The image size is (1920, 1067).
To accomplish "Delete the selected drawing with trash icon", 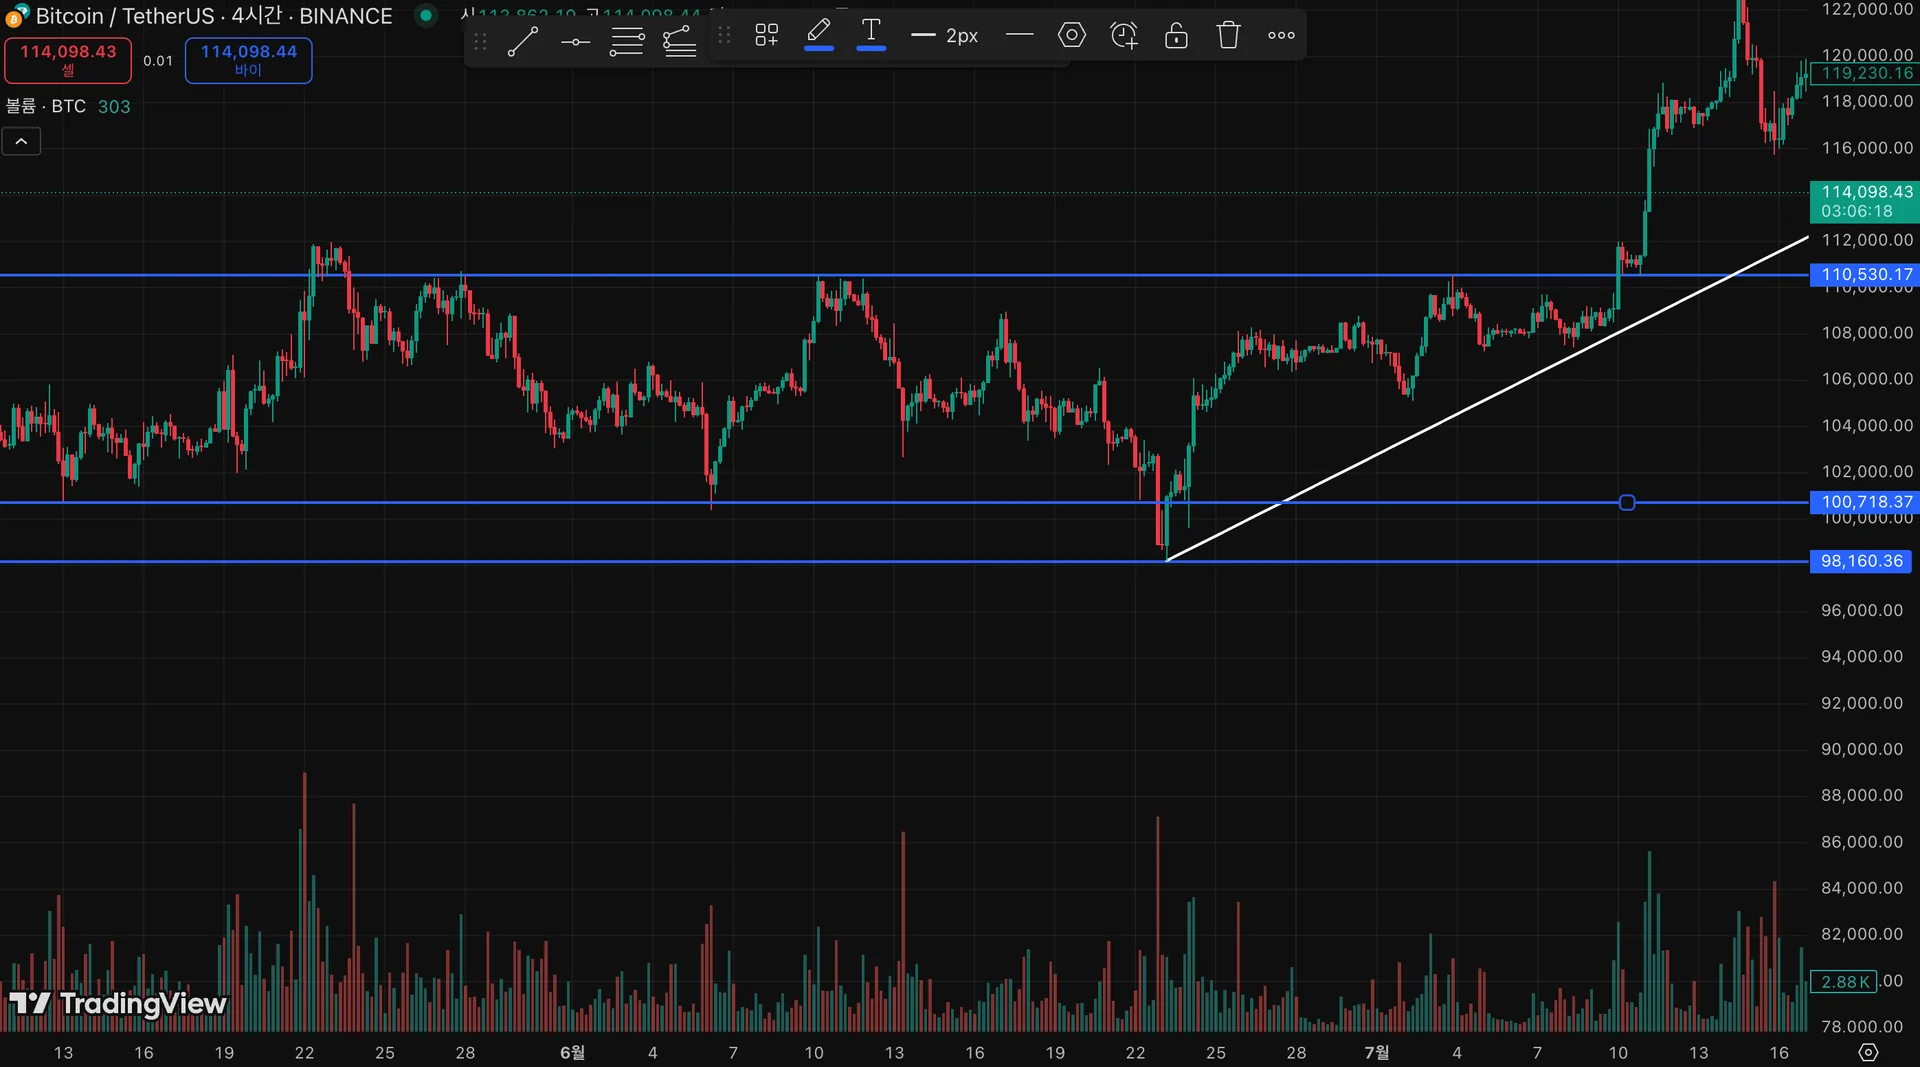I will point(1228,36).
